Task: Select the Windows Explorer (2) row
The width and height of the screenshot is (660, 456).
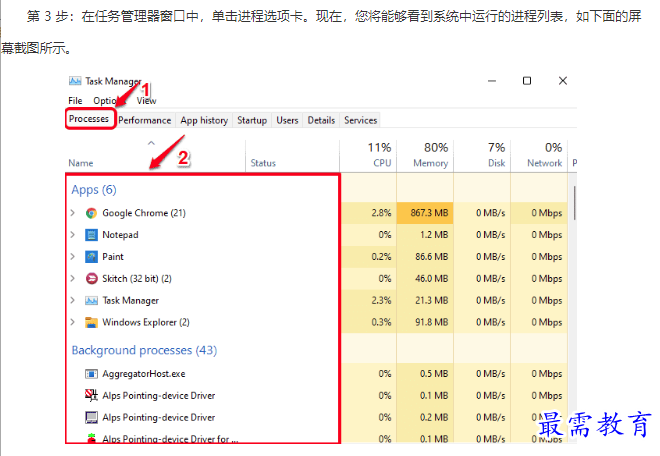Action: pyautogui.click(x=317, y=323)
